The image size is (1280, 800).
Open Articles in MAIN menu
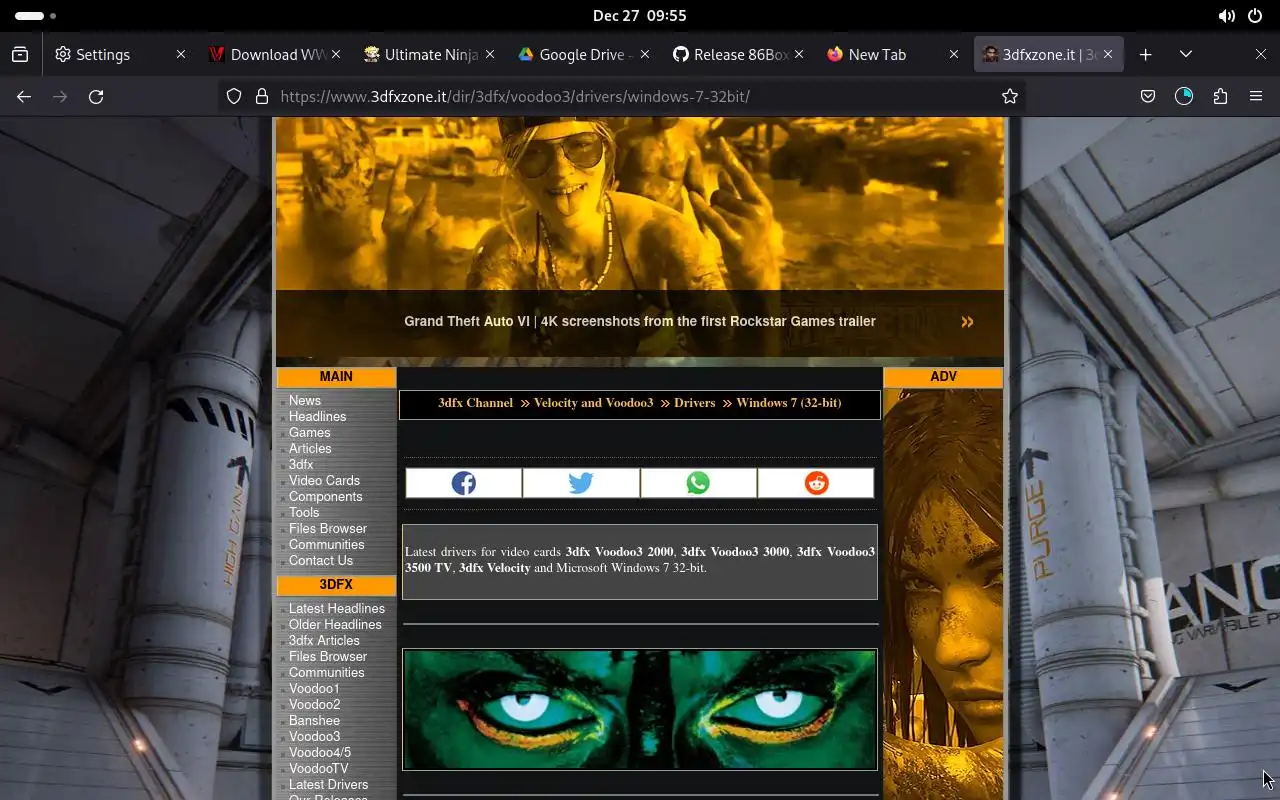pos(310,449)
